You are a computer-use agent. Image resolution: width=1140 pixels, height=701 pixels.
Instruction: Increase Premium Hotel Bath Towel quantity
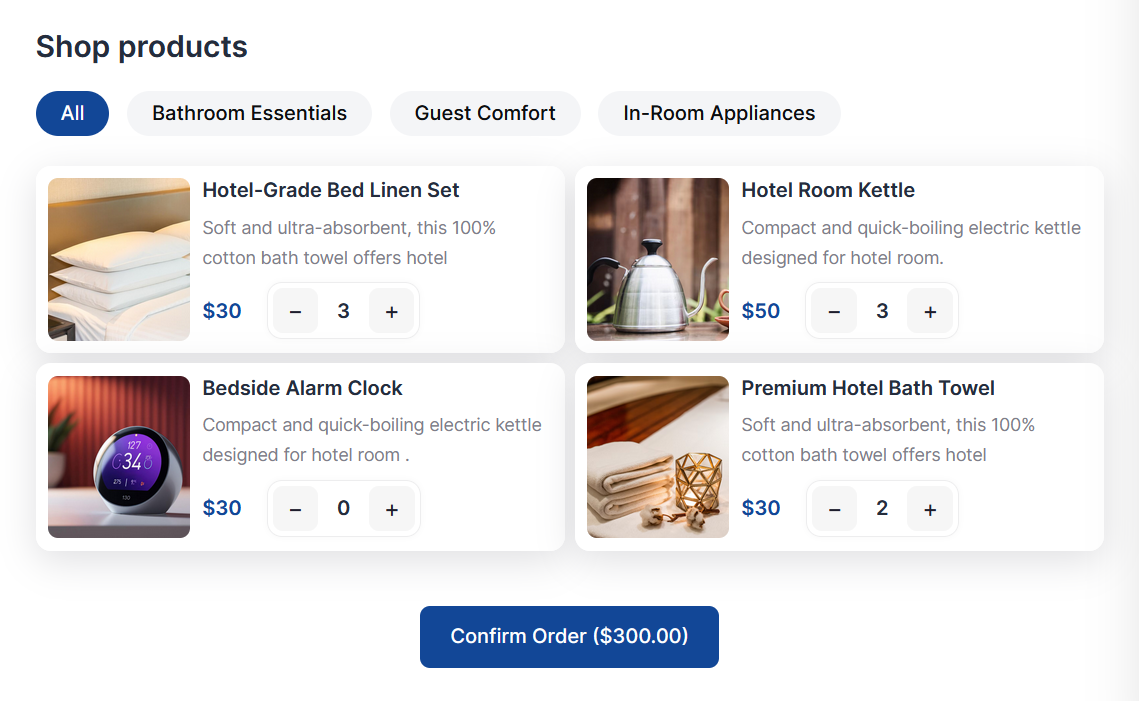click(930, 509)
